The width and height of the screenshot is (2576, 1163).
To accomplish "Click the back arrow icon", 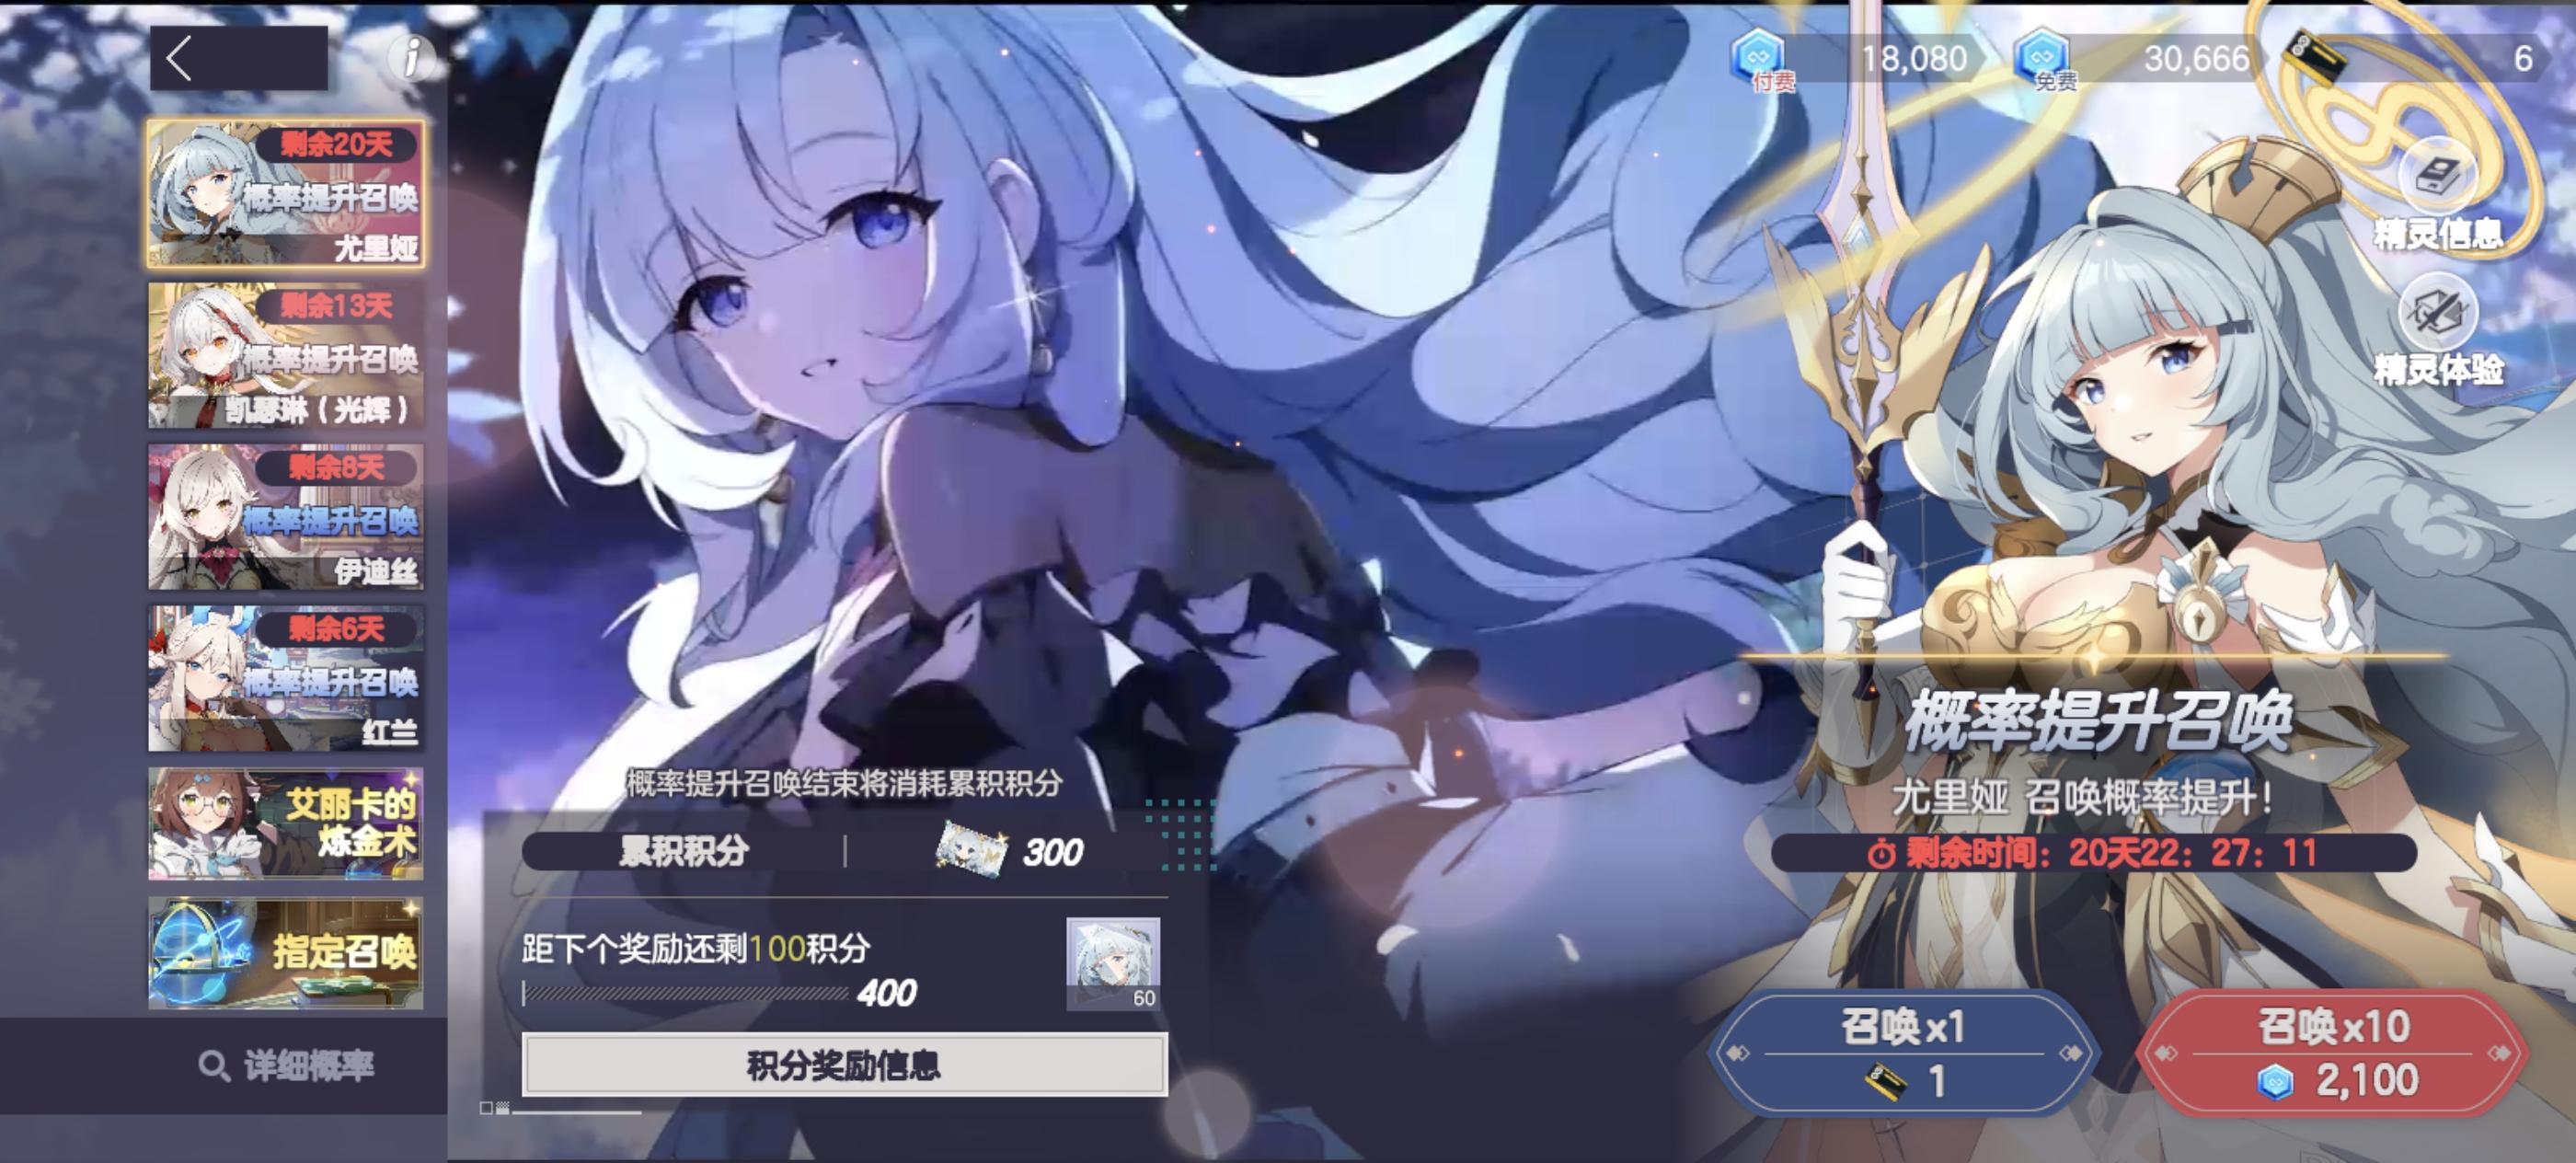I will [x=180, y=58].
